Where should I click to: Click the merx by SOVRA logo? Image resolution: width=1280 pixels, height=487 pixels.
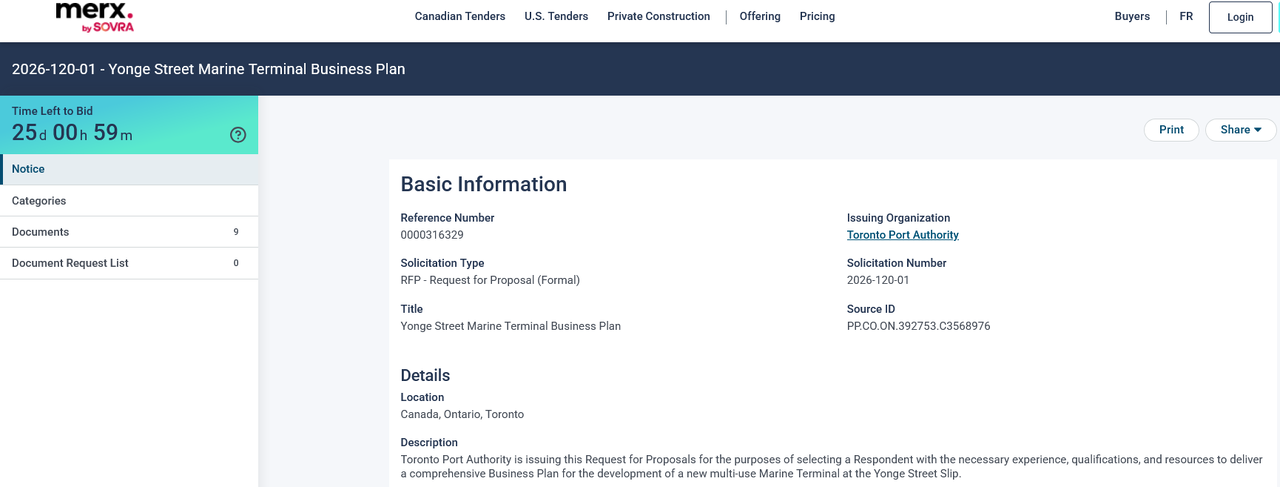tap(94, 17)
